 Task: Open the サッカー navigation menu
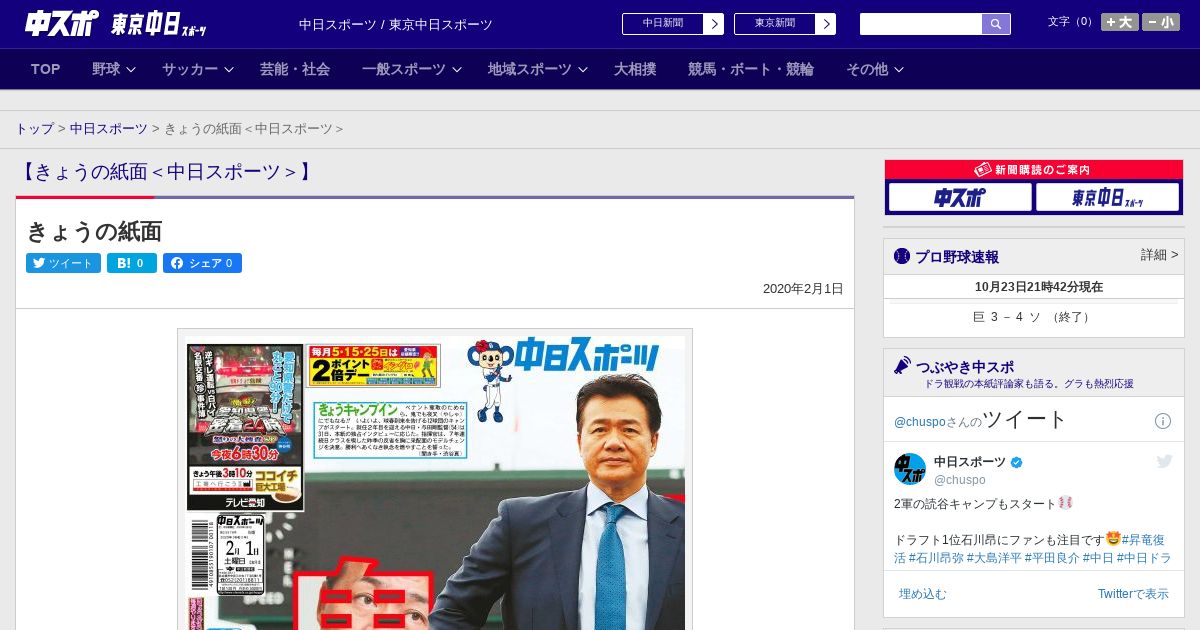coord(190,69)
